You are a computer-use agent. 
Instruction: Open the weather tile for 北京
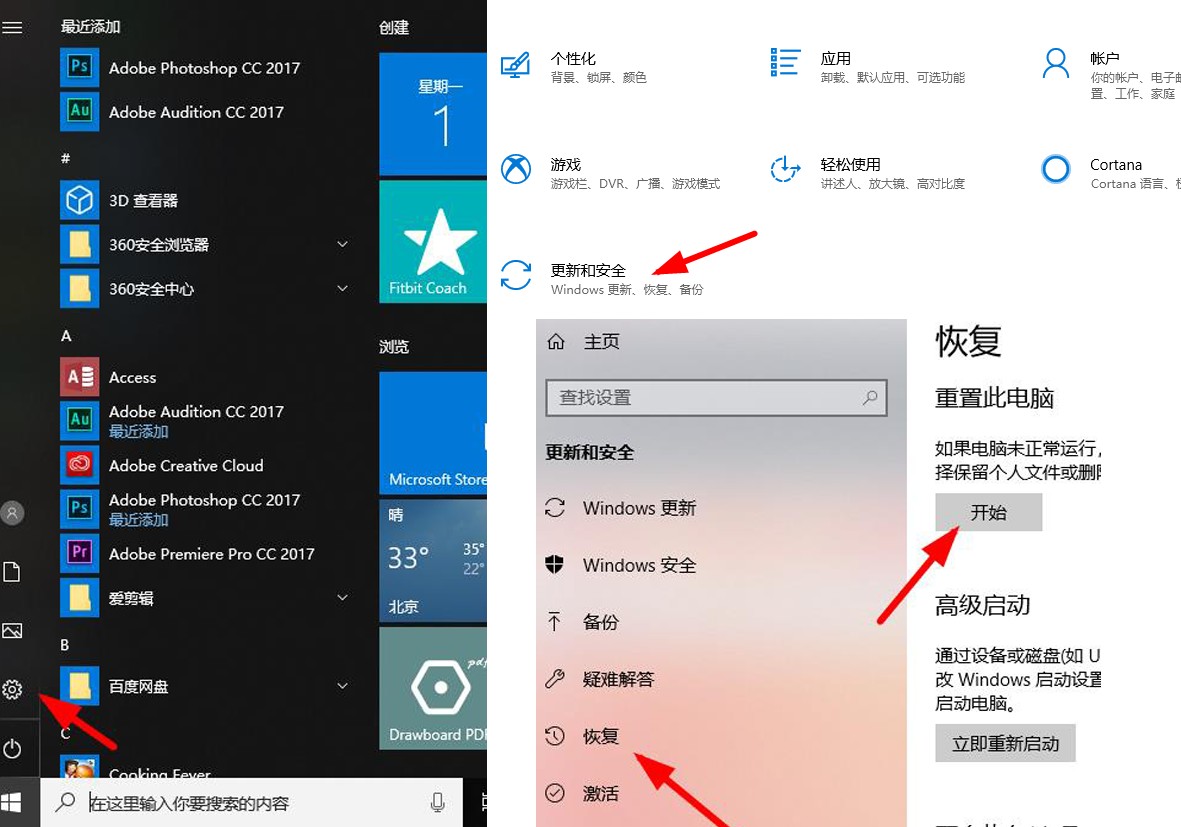[433, 561]
